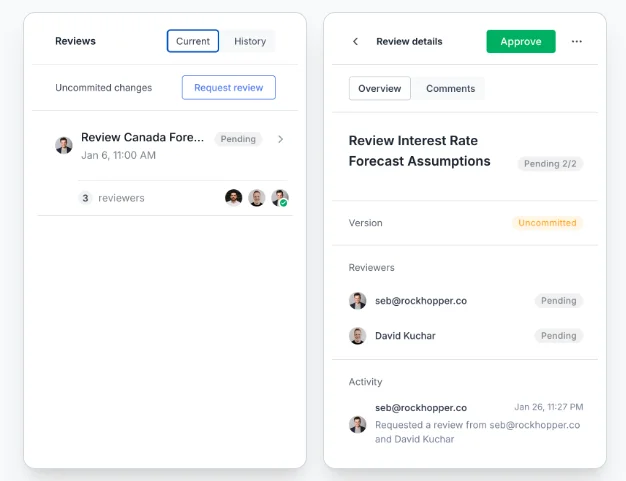Image resolution: width=626 pixels, height=481 pixels.
Task: Click the 3 reviewers count label
Action: (111, 198)
